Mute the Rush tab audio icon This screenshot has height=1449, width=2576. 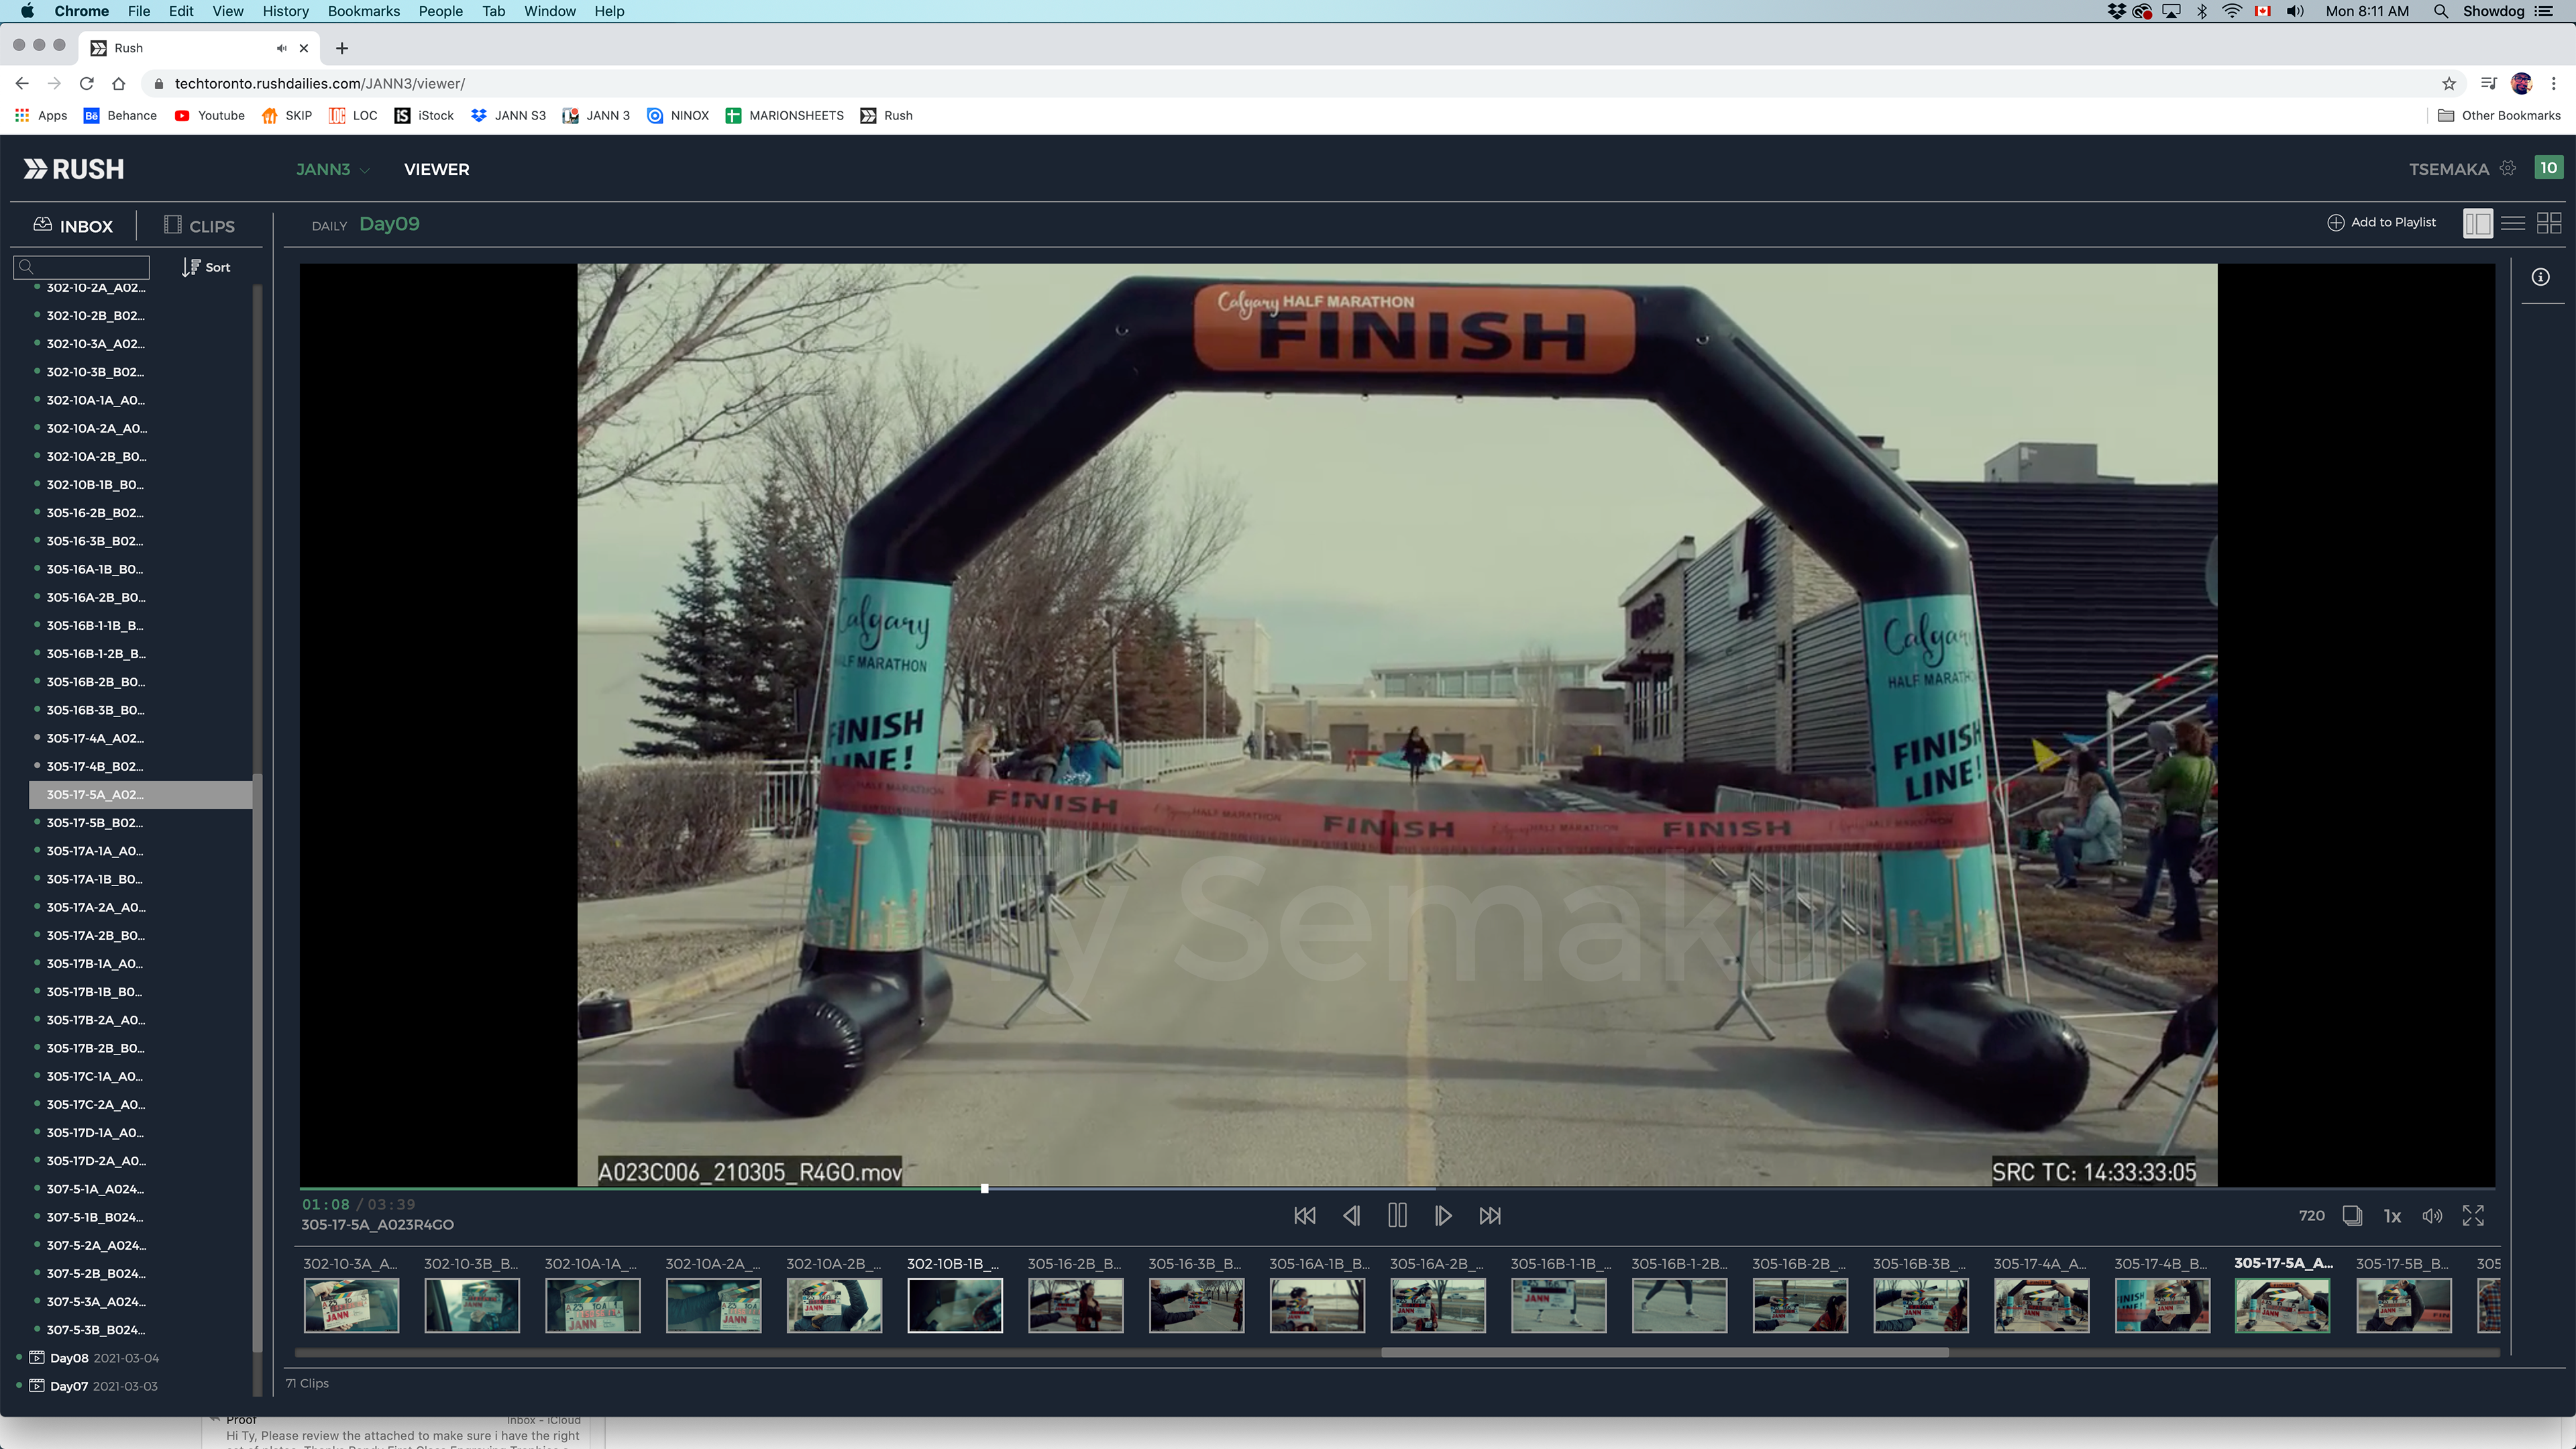click(x=281, y=48)
